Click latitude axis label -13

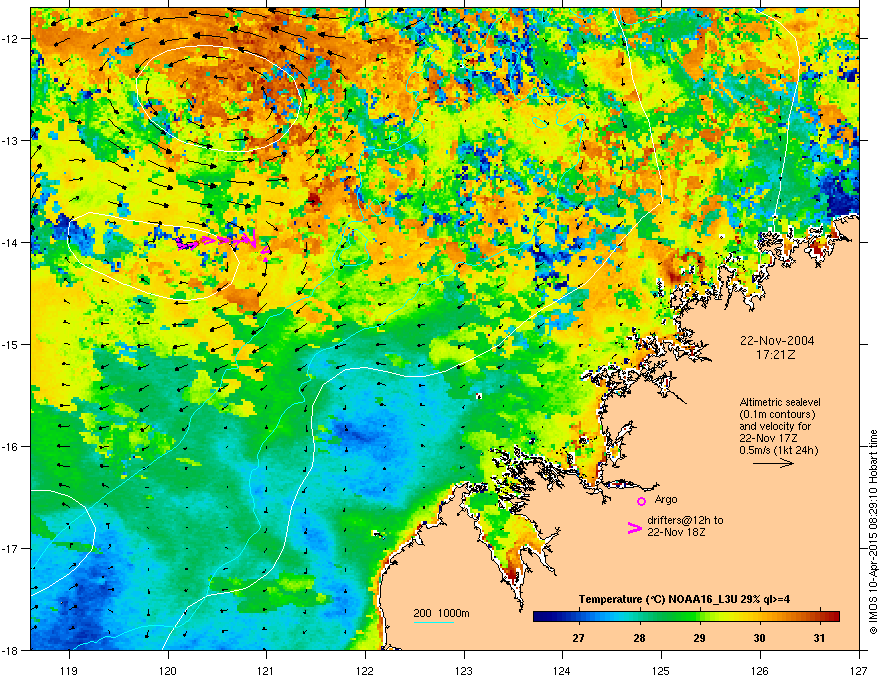10,141
